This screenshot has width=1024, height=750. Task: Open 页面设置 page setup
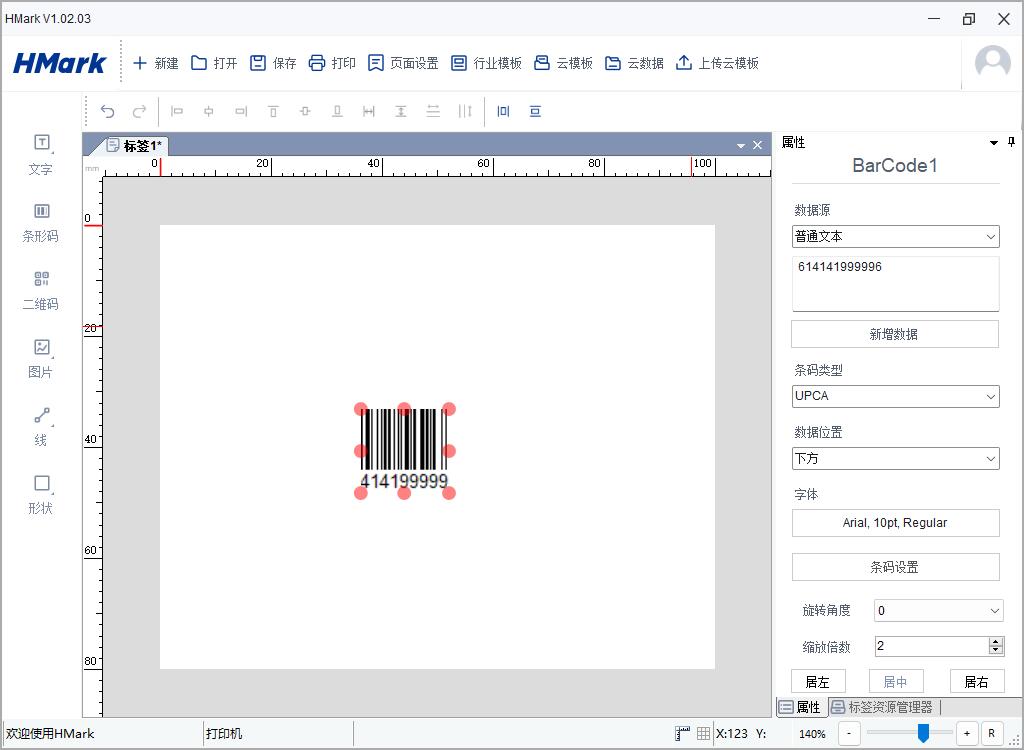(402, 63)
